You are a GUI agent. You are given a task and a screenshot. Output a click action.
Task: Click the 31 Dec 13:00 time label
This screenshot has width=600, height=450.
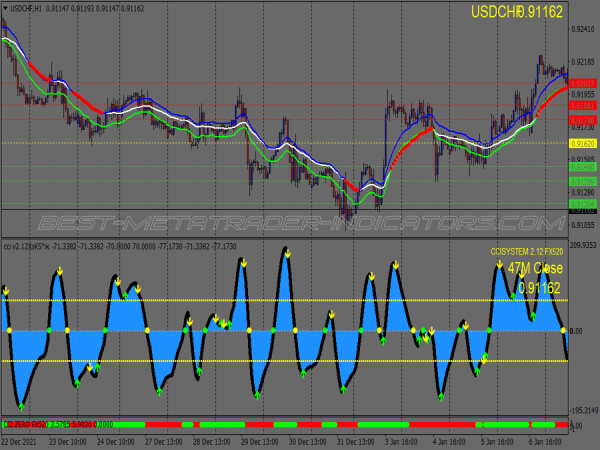coord(355,442)
